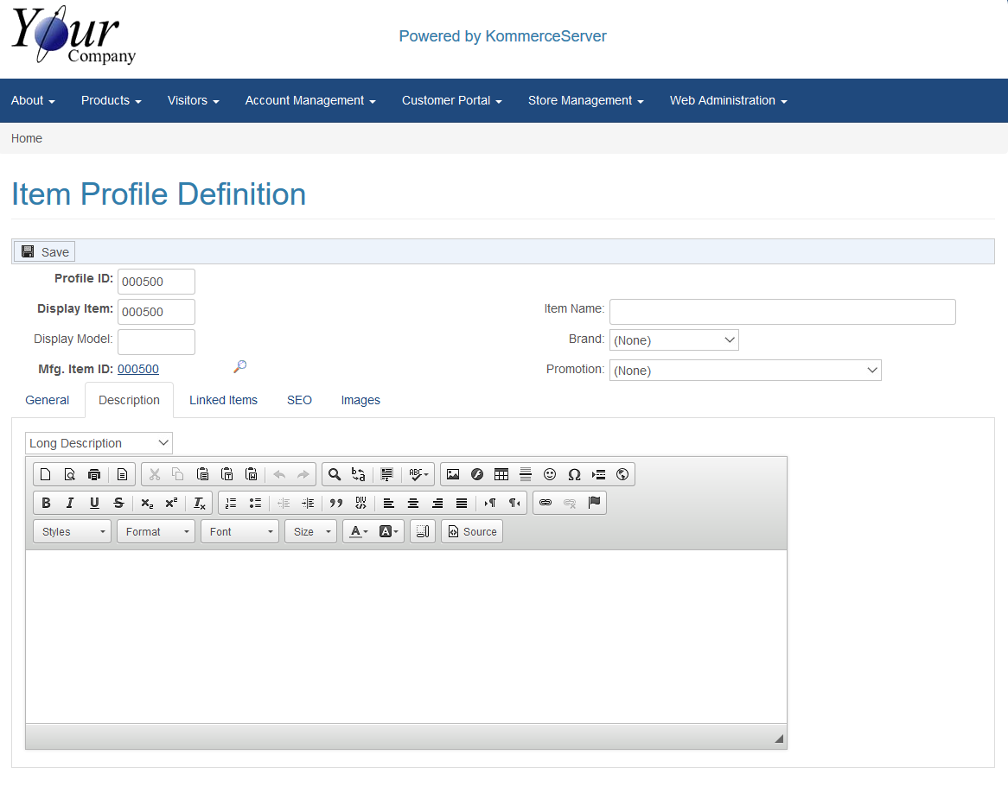Expand the Promotion dropdown
This screenshot has width=1008, height=795.
pyautogui.click(x=745, y=370)
